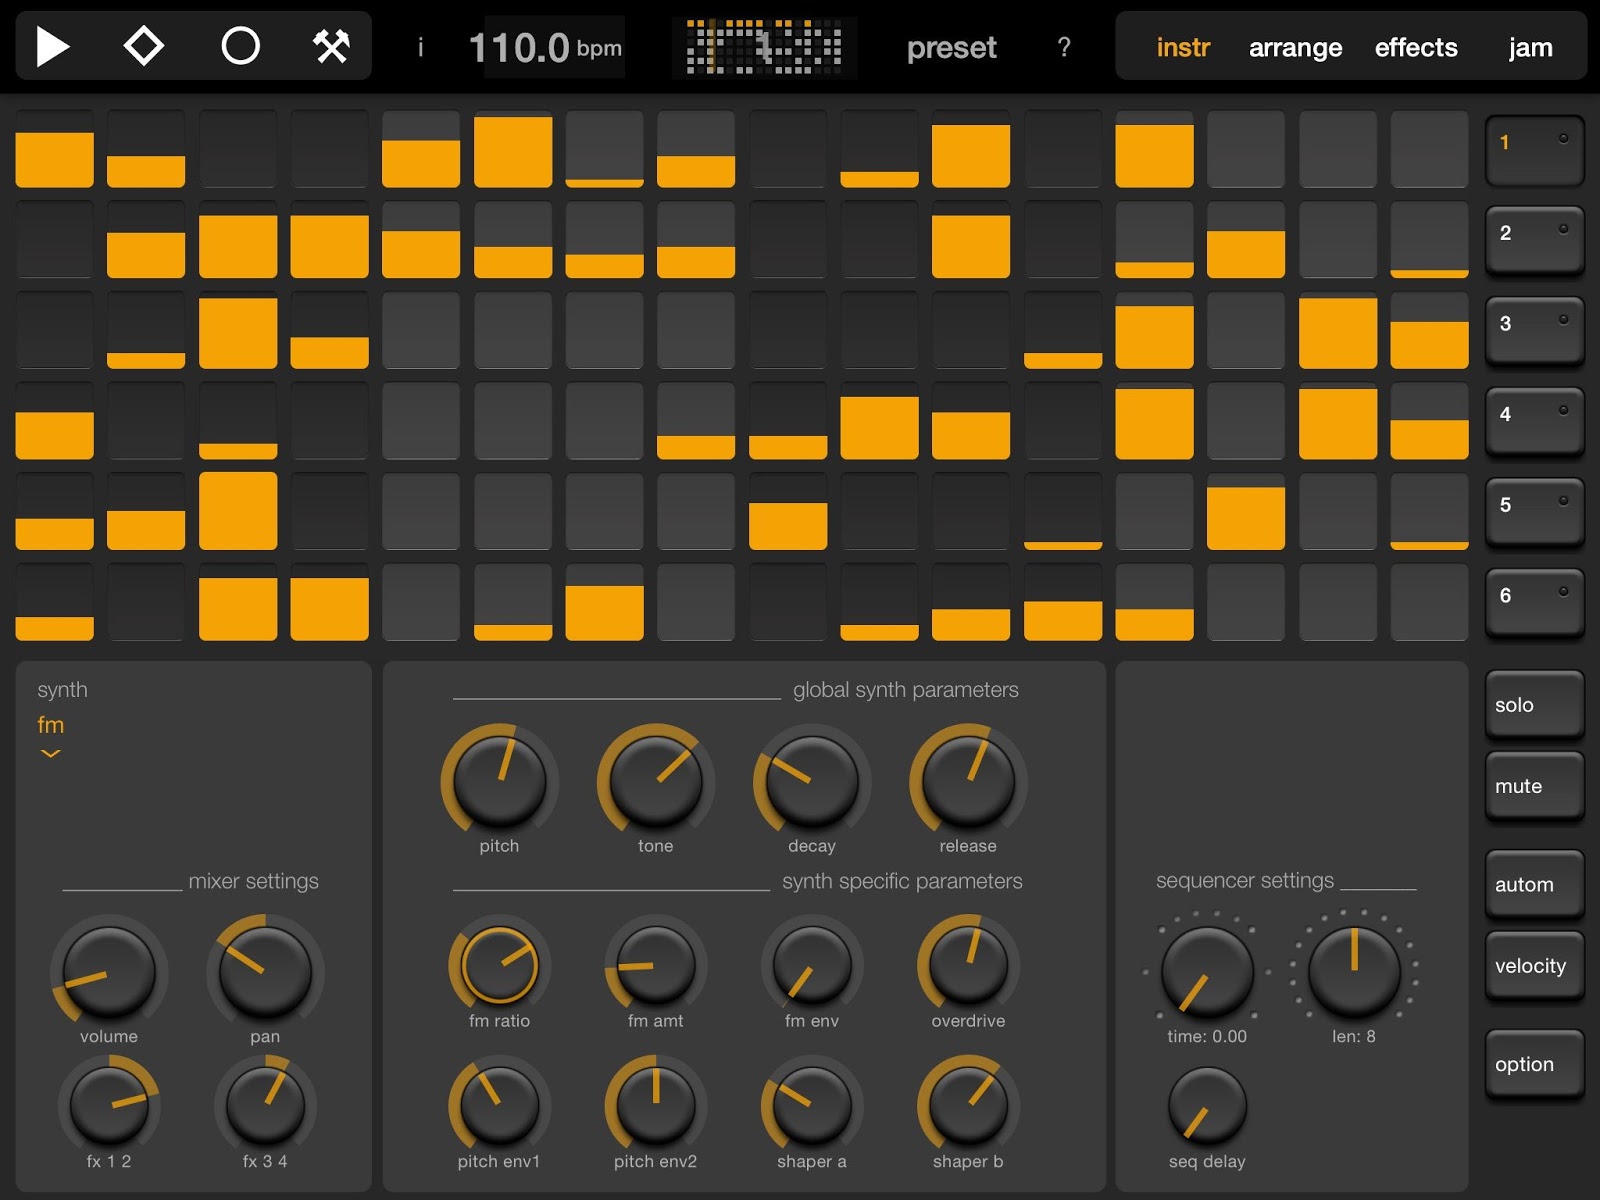Click the seq delay knob
Screen dimensions: 1600x1200
point(1207,1106)
